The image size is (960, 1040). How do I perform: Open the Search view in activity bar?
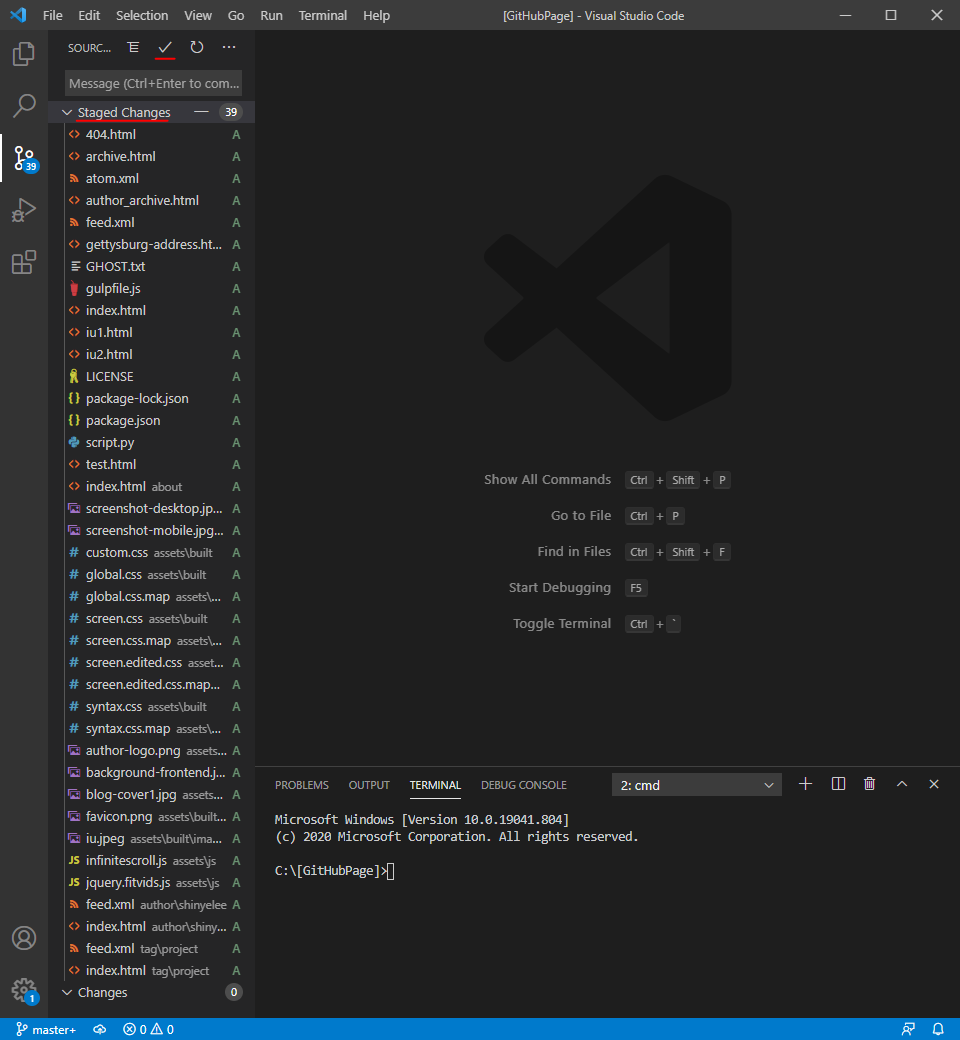[x=24, y=106]
